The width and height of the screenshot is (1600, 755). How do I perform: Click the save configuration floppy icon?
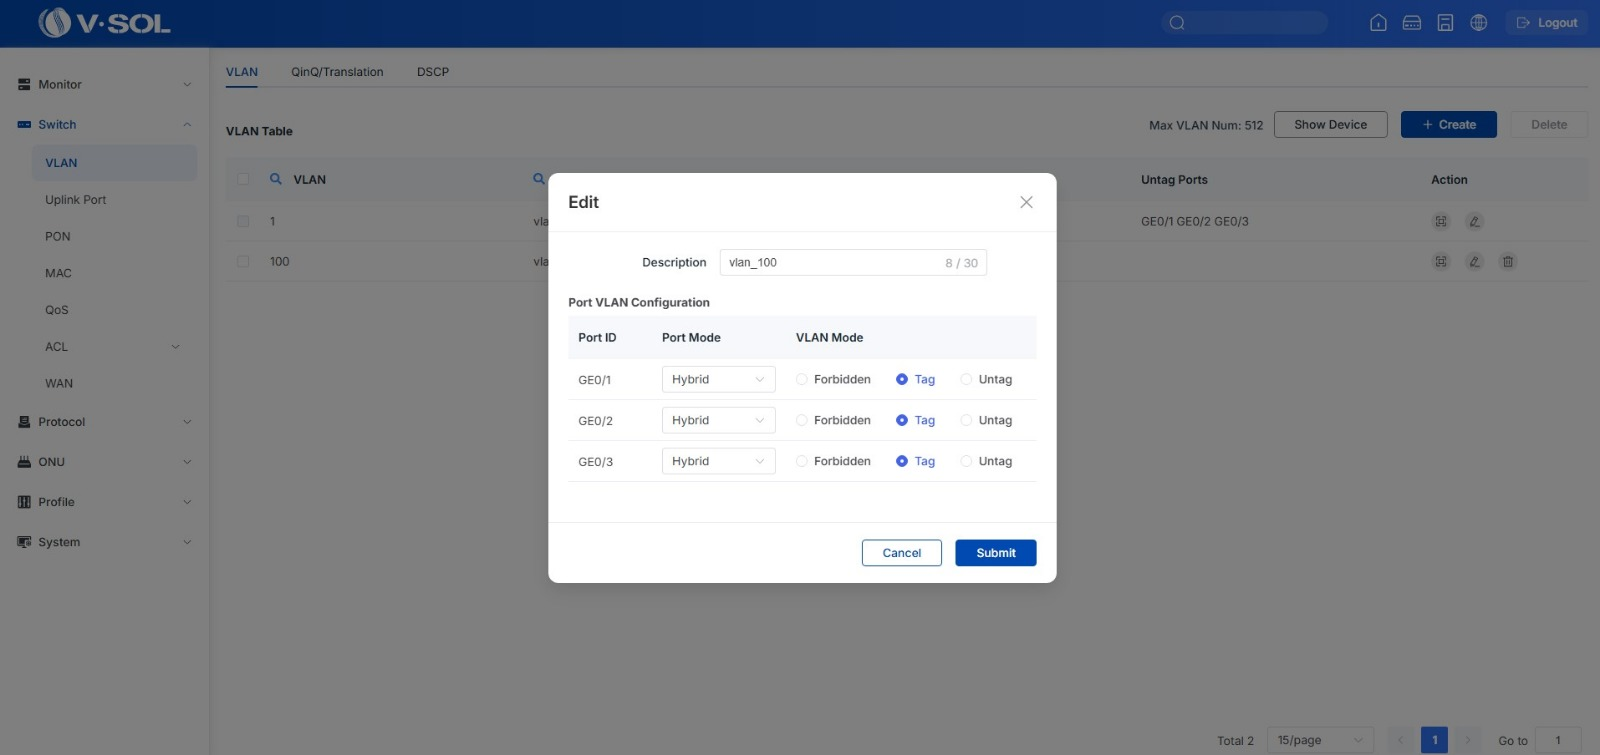click(1445, 23)
